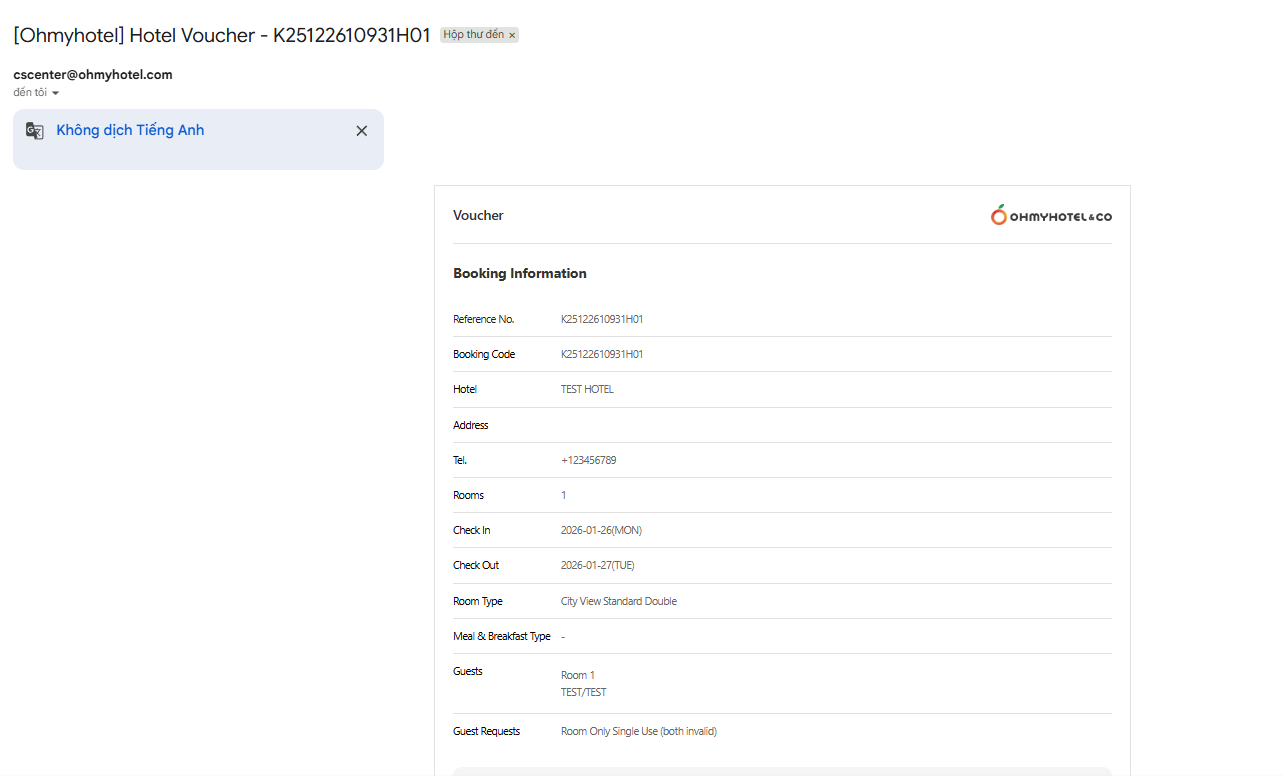Click the phone number +123456789
The image size is (1283, 776).
588,460
